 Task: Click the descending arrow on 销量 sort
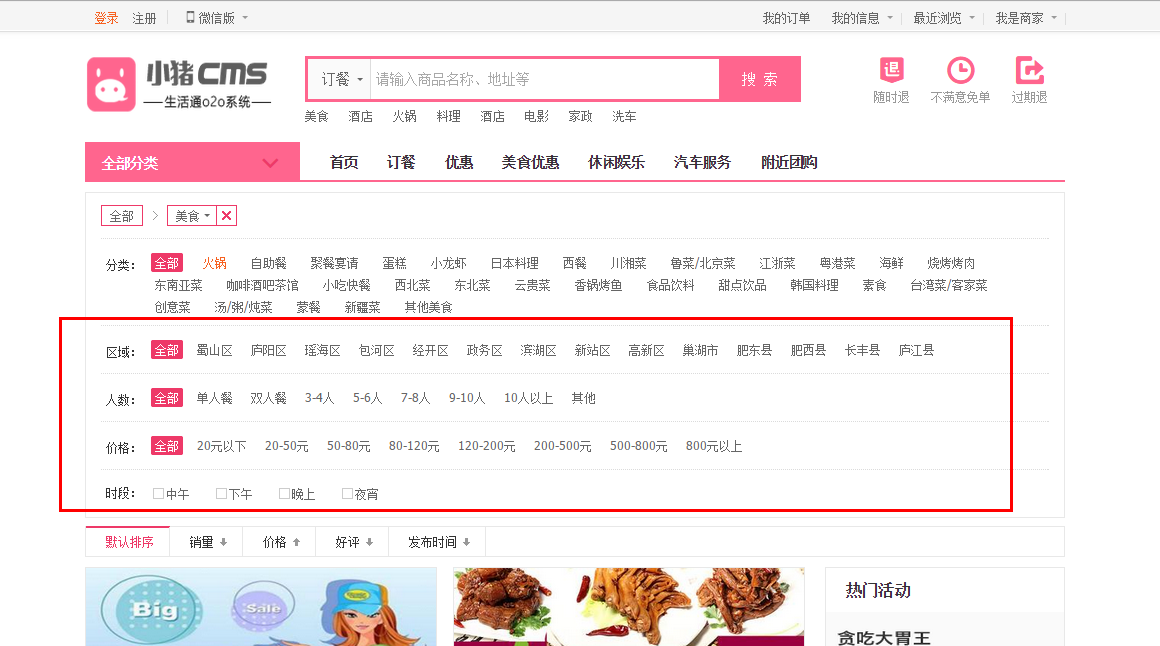[224, 541]
